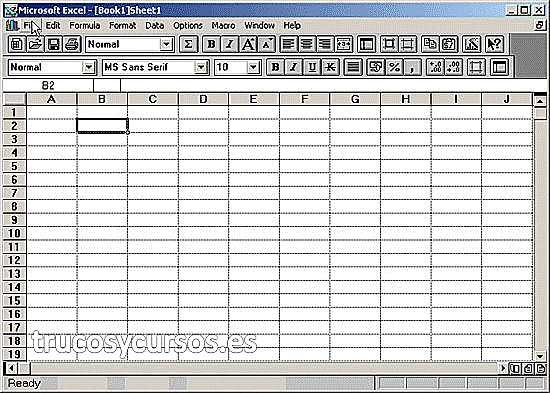The image size is (550, 393).
Task: Open the MS Sans Serif font name dropdown arrow
Action: pyautogui.click(x=201, y=67)
